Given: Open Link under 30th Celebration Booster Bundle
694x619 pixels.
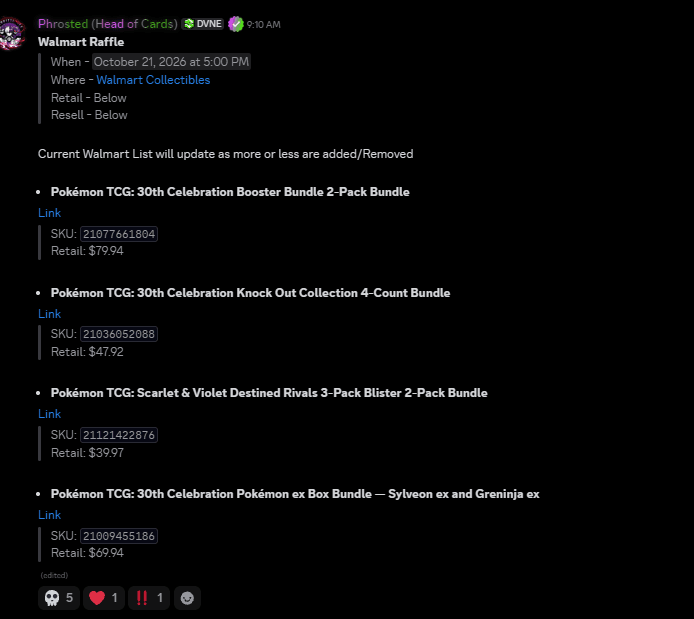Looking at the screenshot, I should point(50,213).
